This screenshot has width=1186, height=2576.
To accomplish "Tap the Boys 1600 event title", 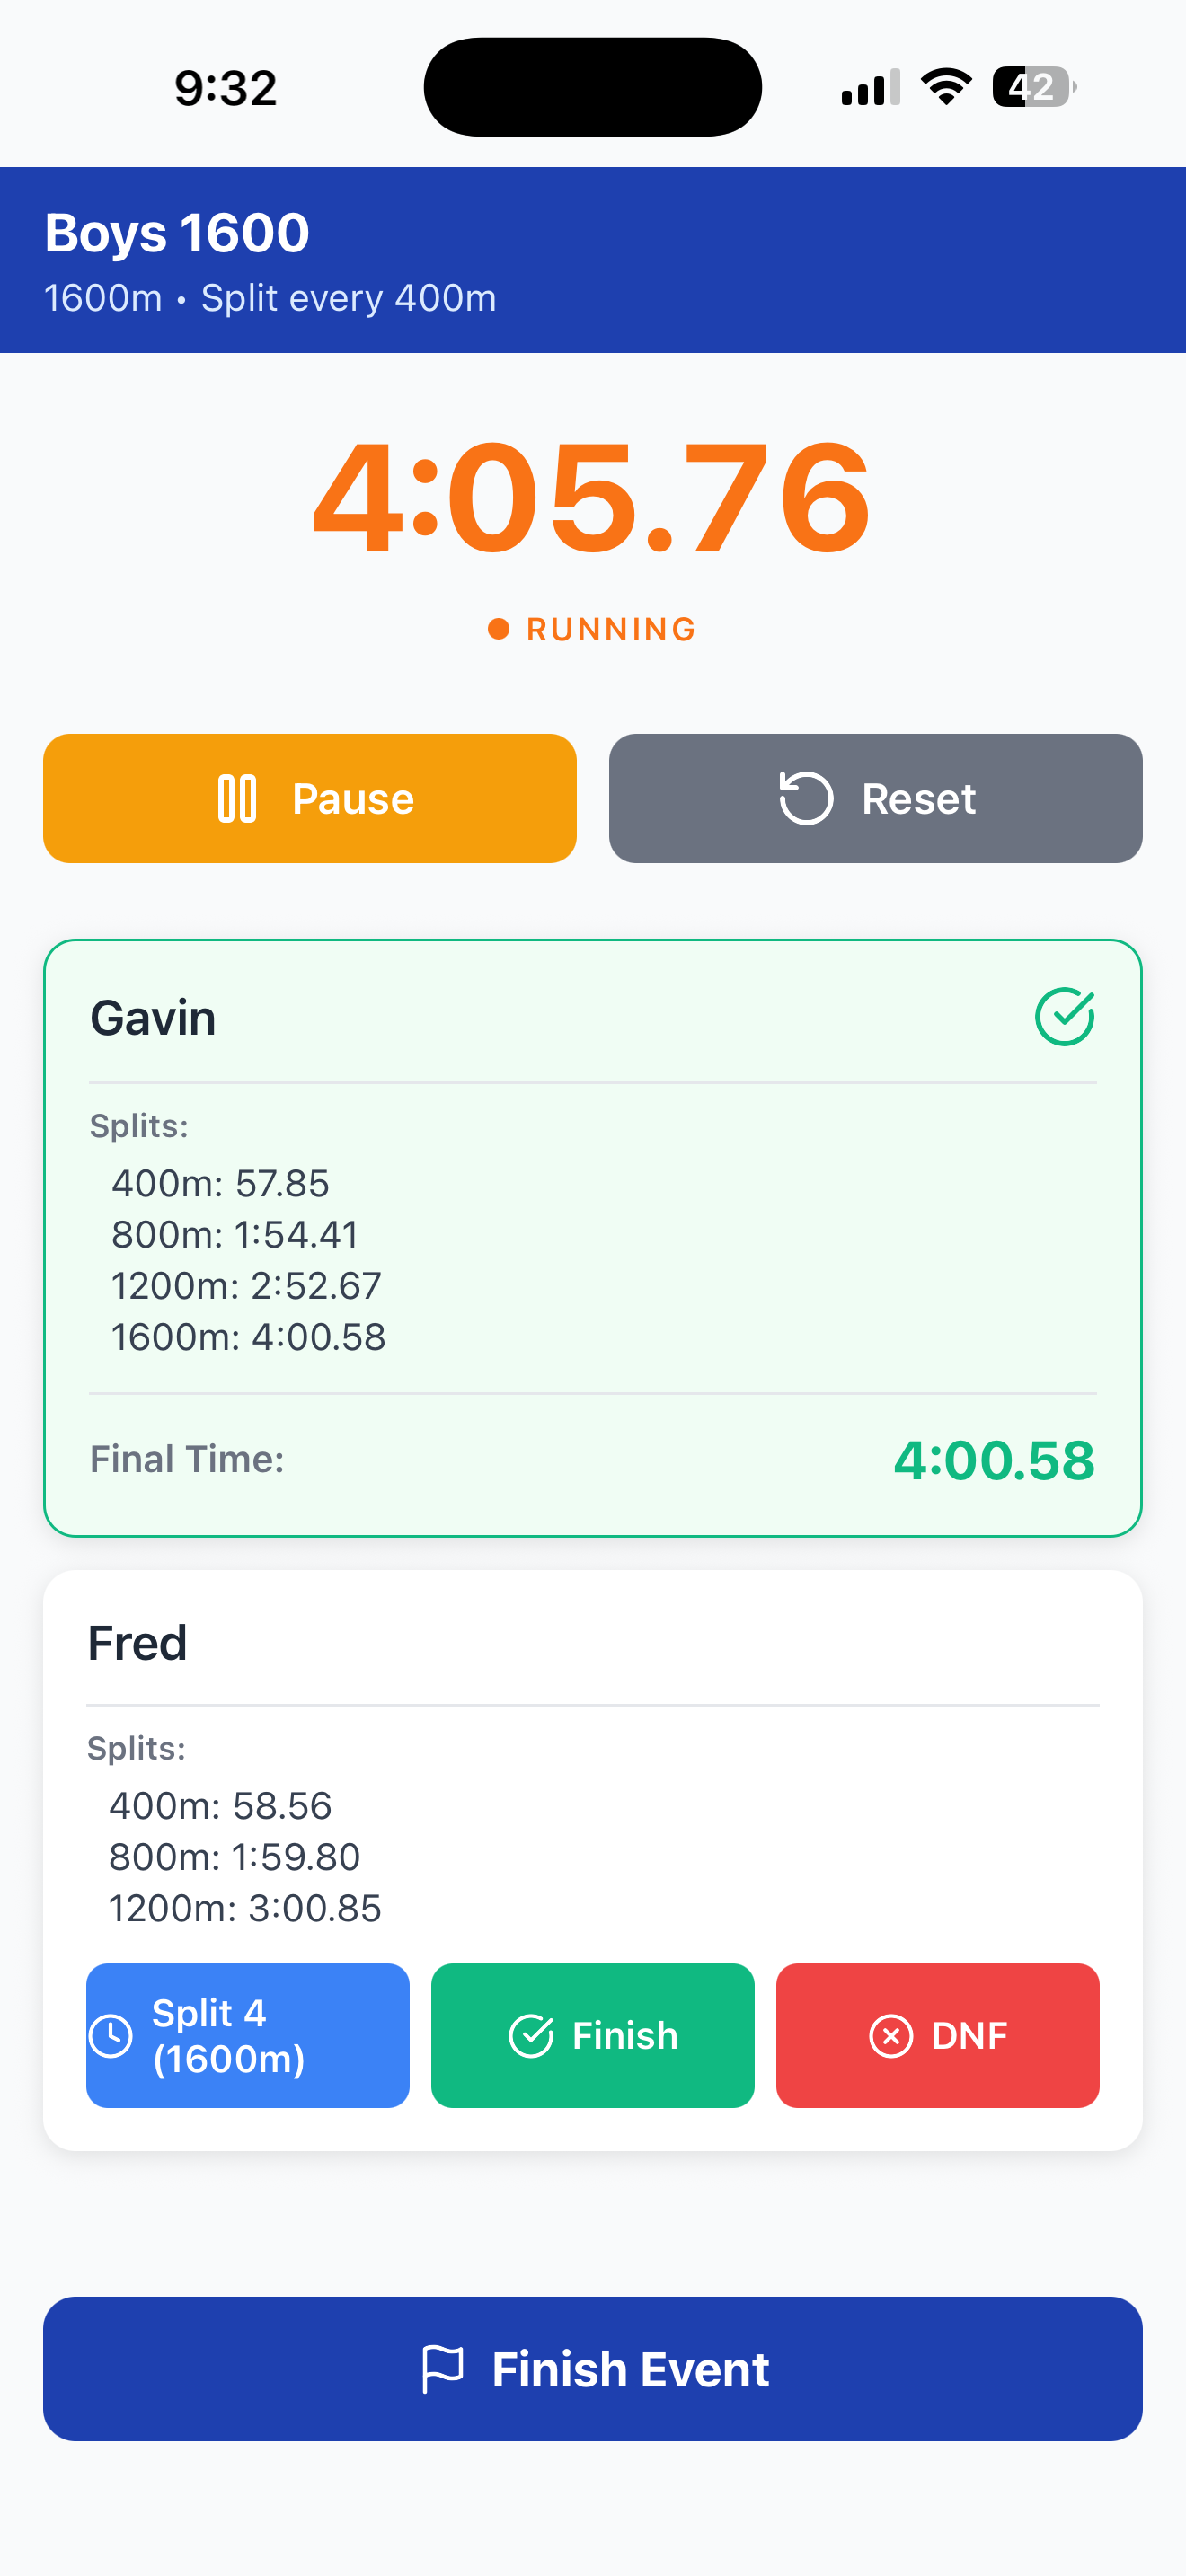I will [177, 233].
